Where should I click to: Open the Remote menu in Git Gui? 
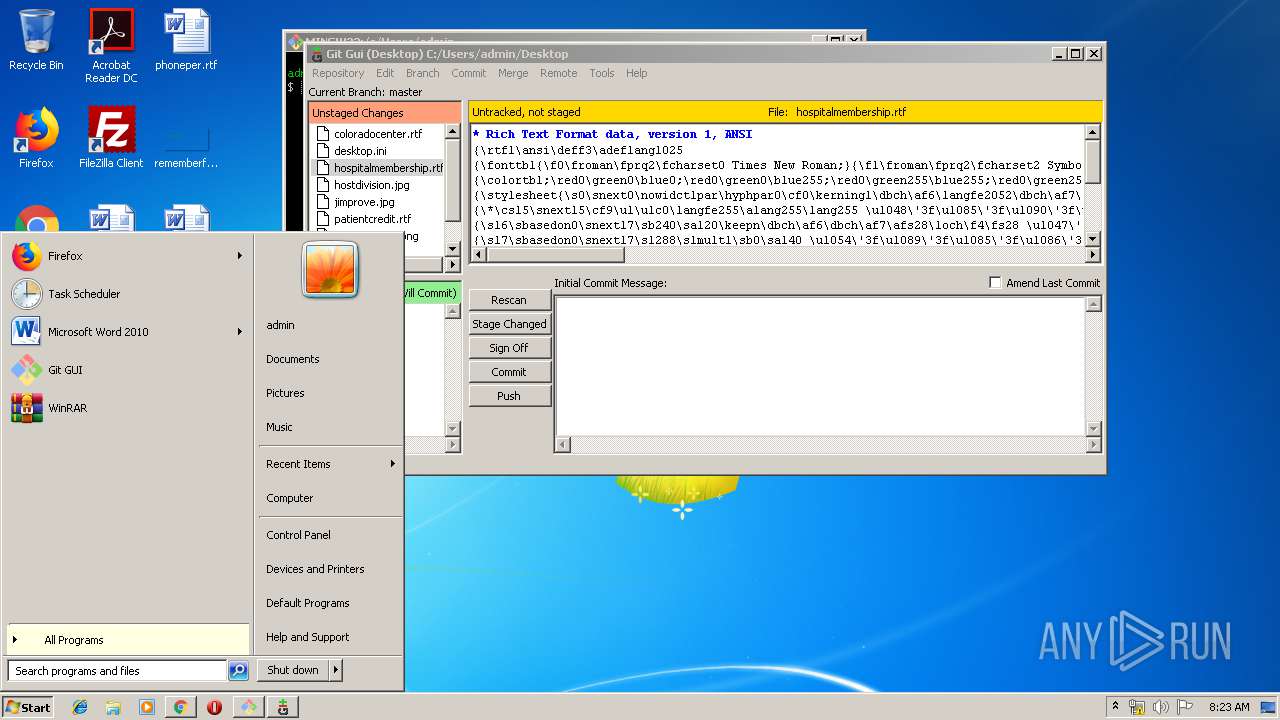558,73
